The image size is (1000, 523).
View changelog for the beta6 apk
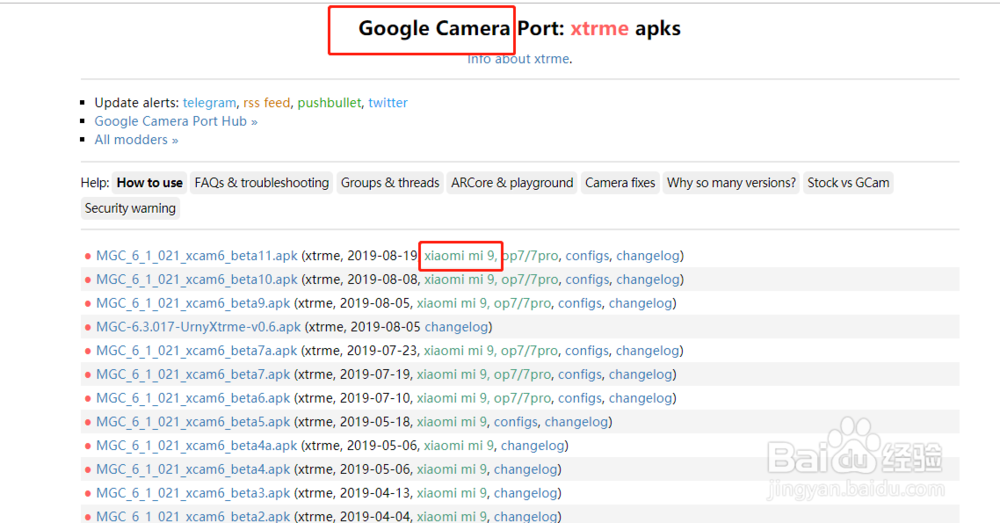640,398
